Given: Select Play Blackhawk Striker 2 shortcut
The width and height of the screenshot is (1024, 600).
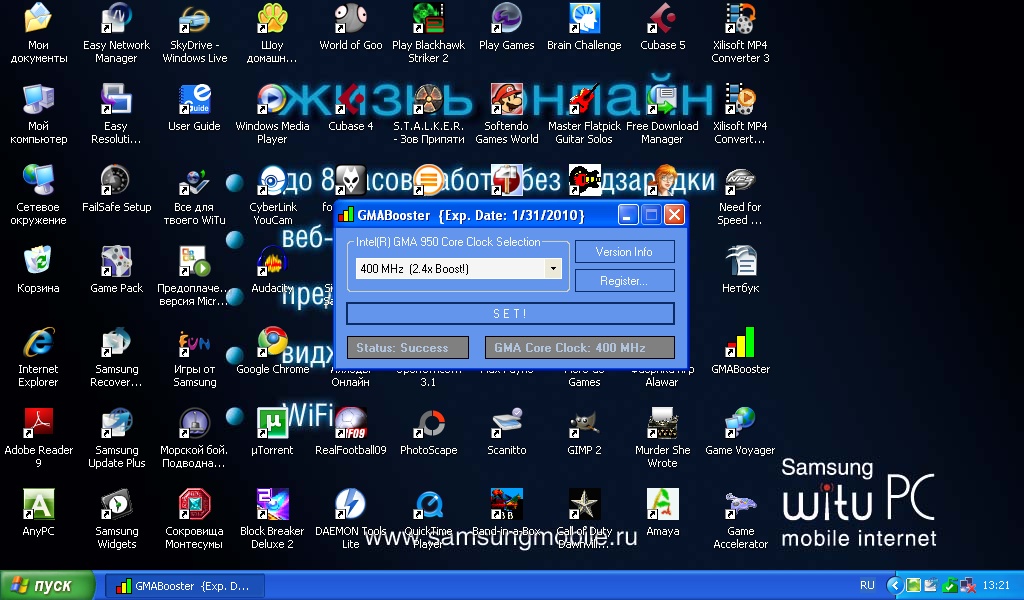Looking at the screenshot, I should coord(428,18).
